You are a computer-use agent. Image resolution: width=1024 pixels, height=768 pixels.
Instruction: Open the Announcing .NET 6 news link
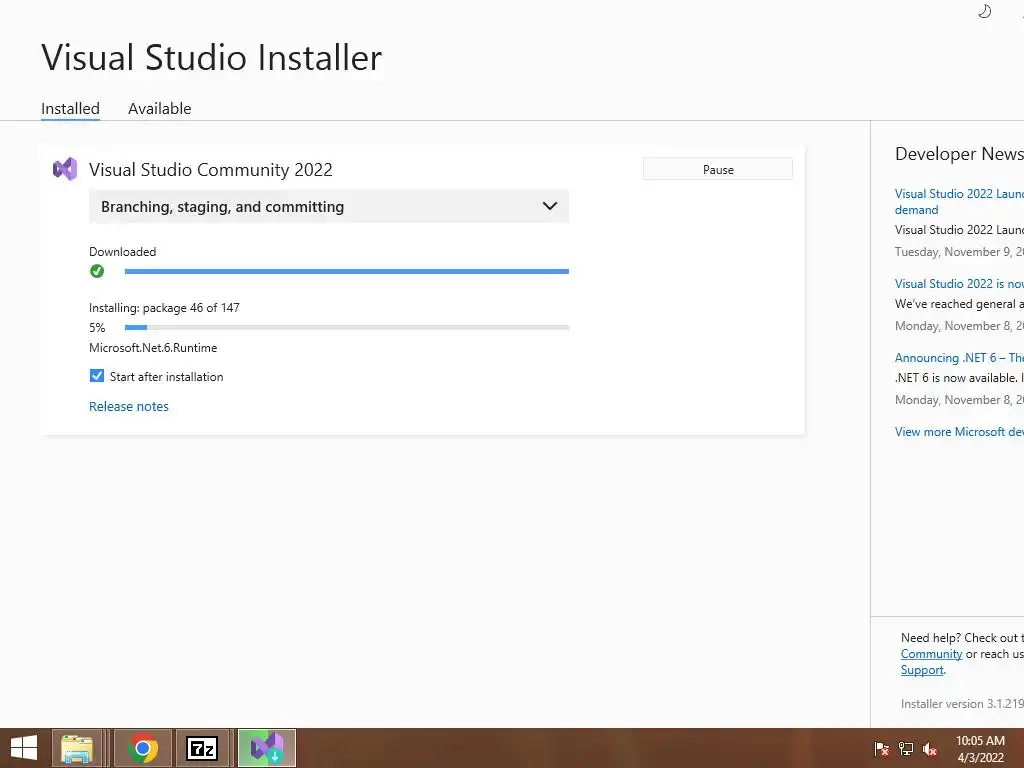(959, 357)
